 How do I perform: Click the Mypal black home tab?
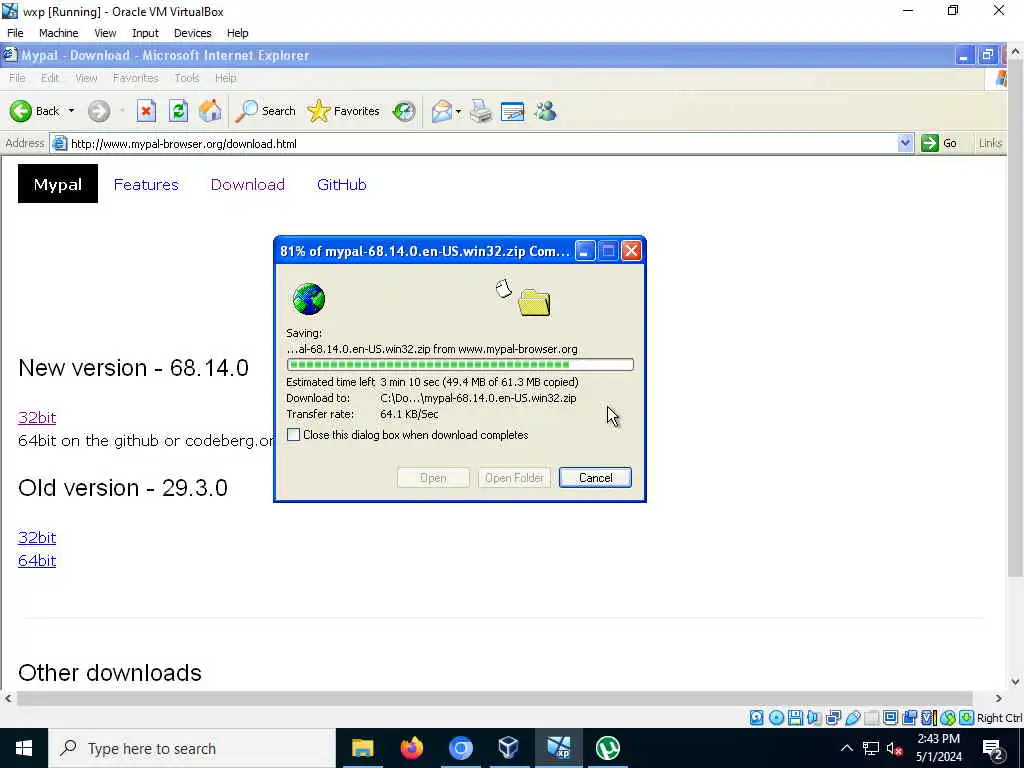point(57,184)
